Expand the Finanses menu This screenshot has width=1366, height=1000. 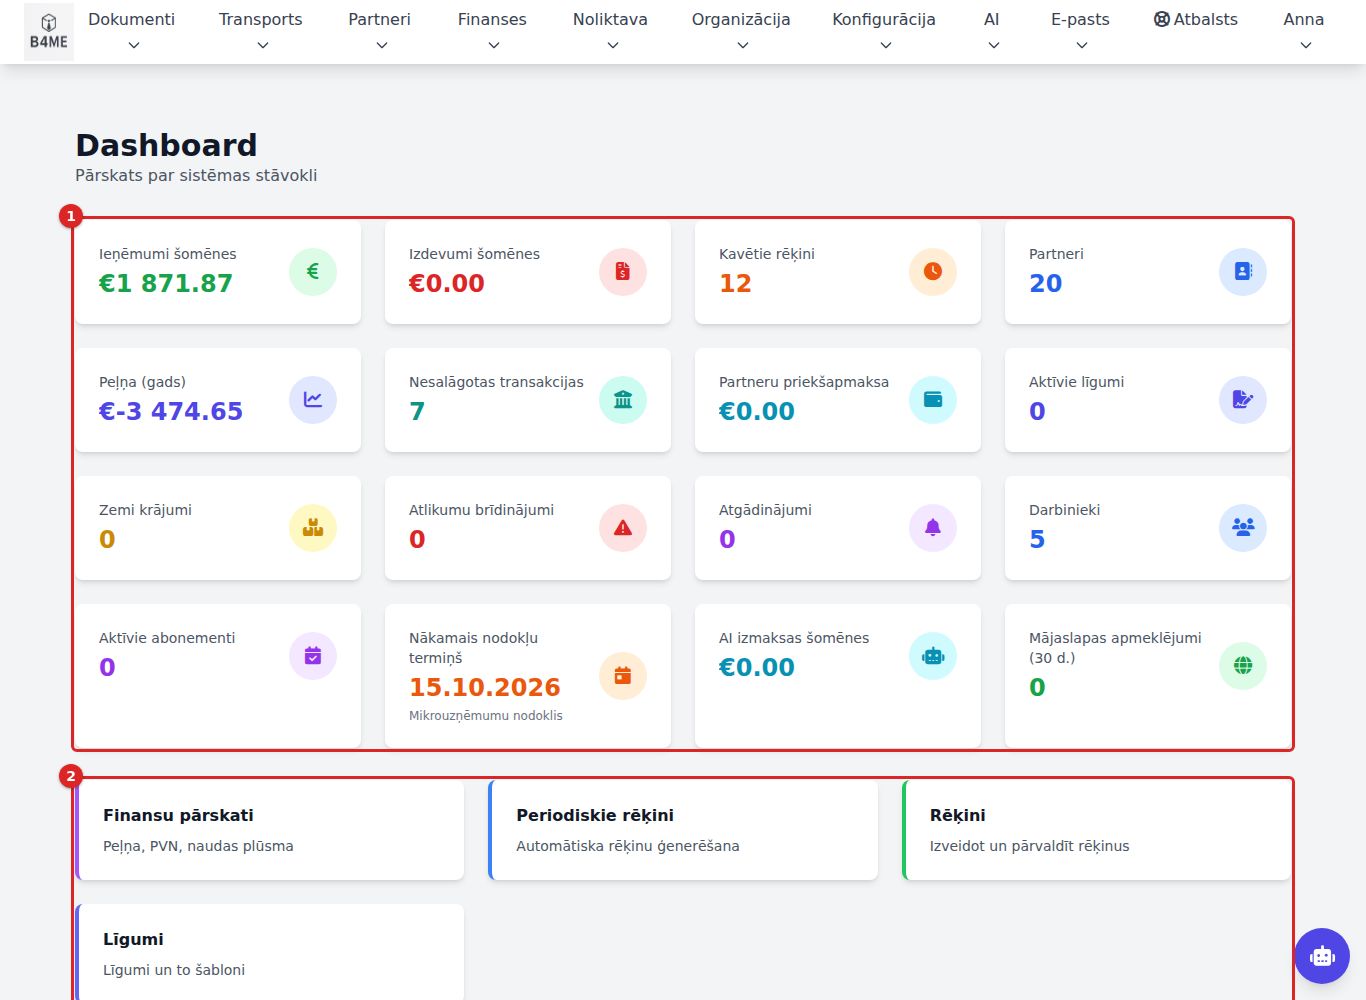point(492,32)
